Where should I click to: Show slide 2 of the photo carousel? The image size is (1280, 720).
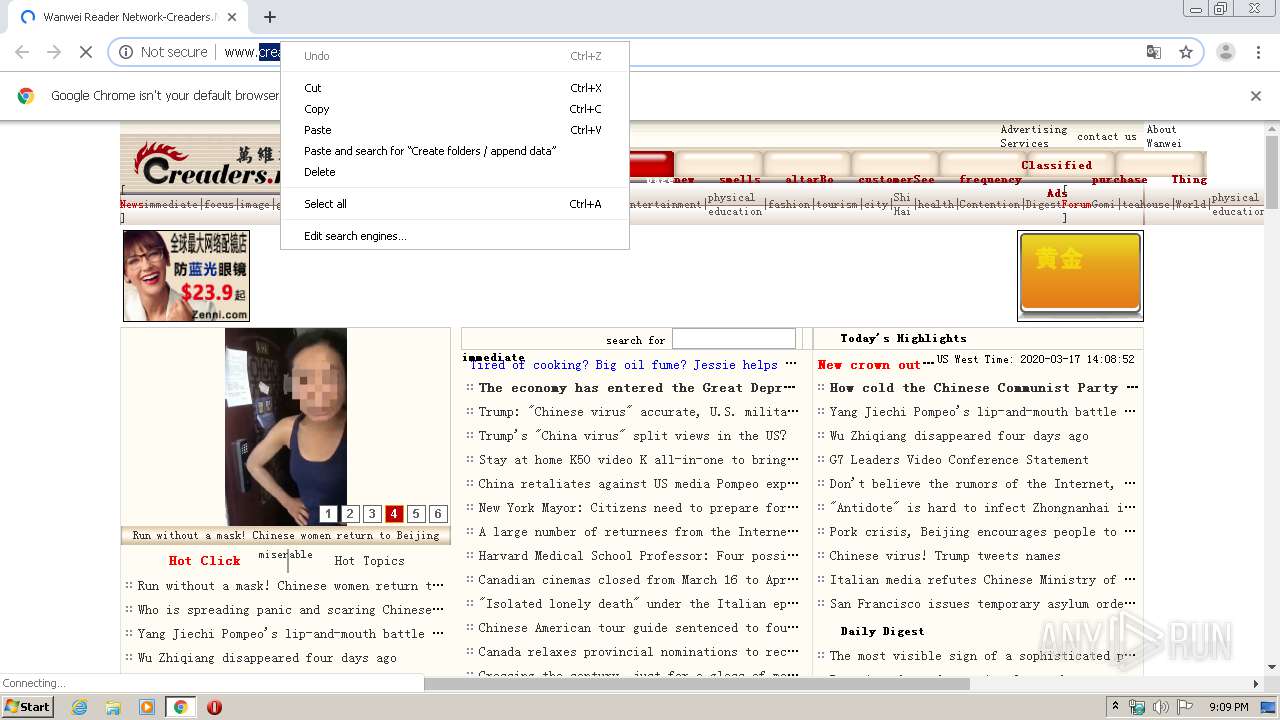[x=350, y=514]
